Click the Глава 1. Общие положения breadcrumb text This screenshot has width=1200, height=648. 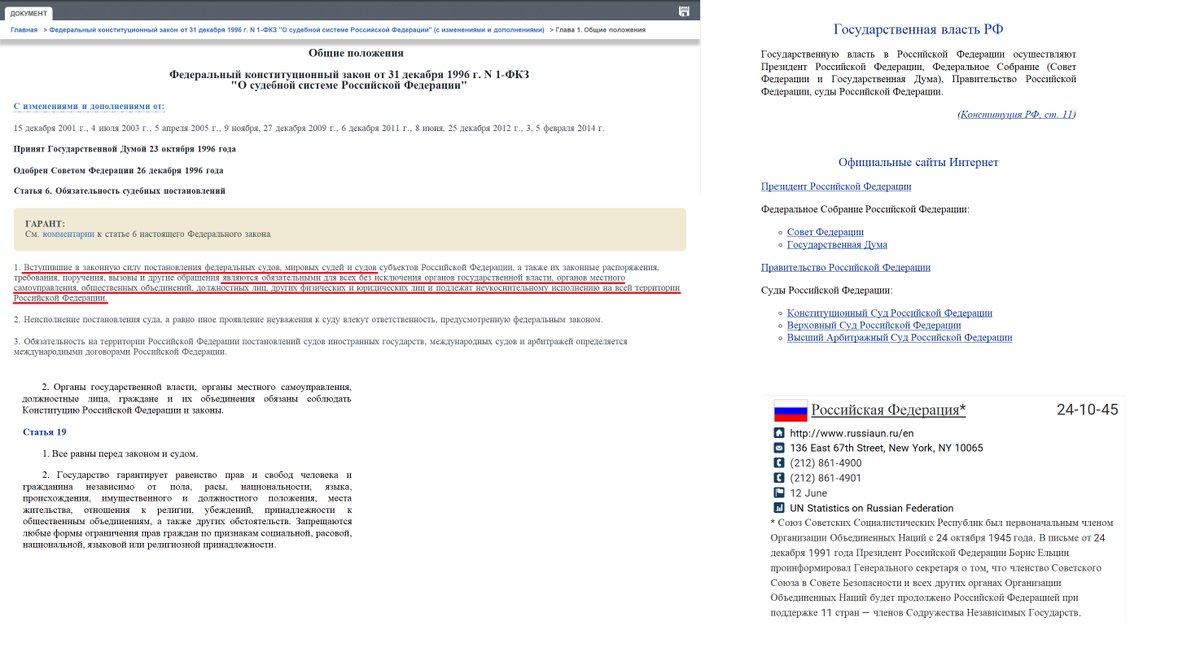click(x=602, y=30)
